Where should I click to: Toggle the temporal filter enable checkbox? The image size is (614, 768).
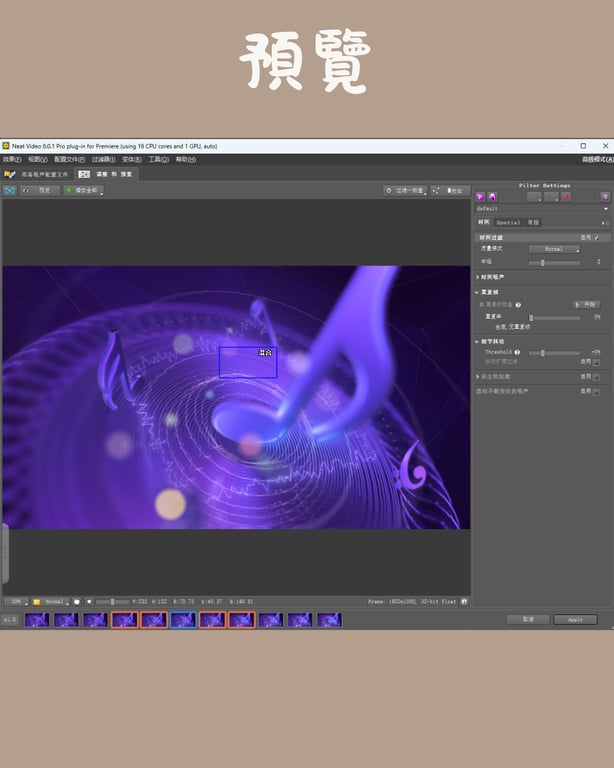point(596,238)
